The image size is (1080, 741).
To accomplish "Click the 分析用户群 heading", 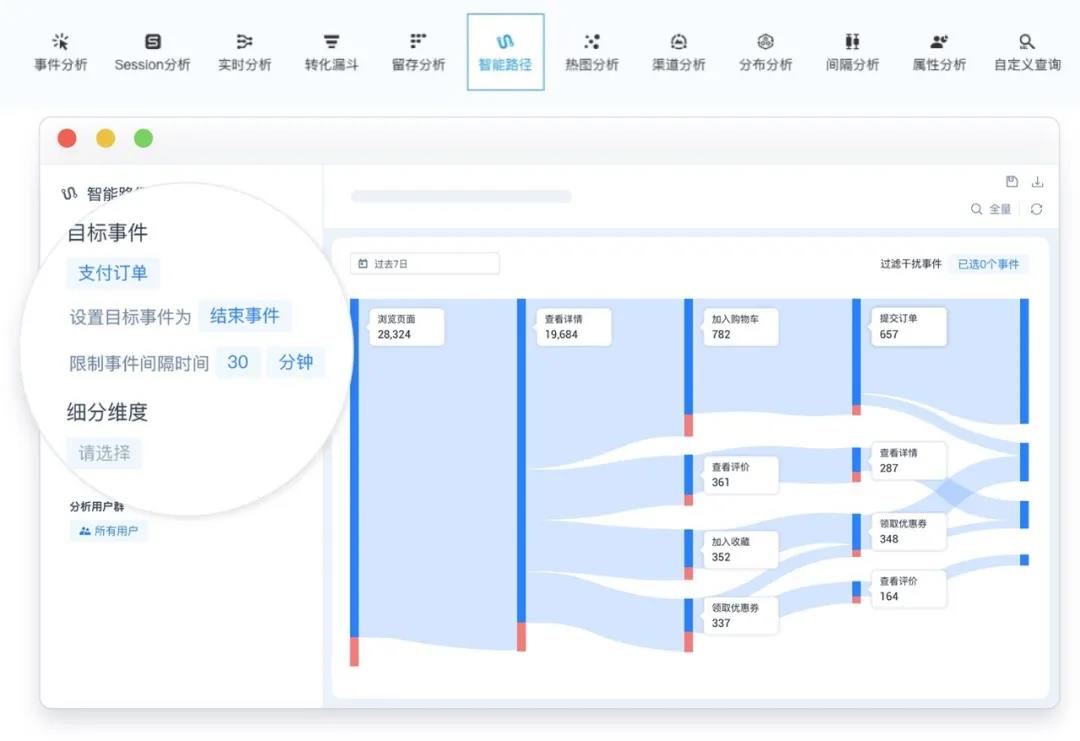I will 96,507.
